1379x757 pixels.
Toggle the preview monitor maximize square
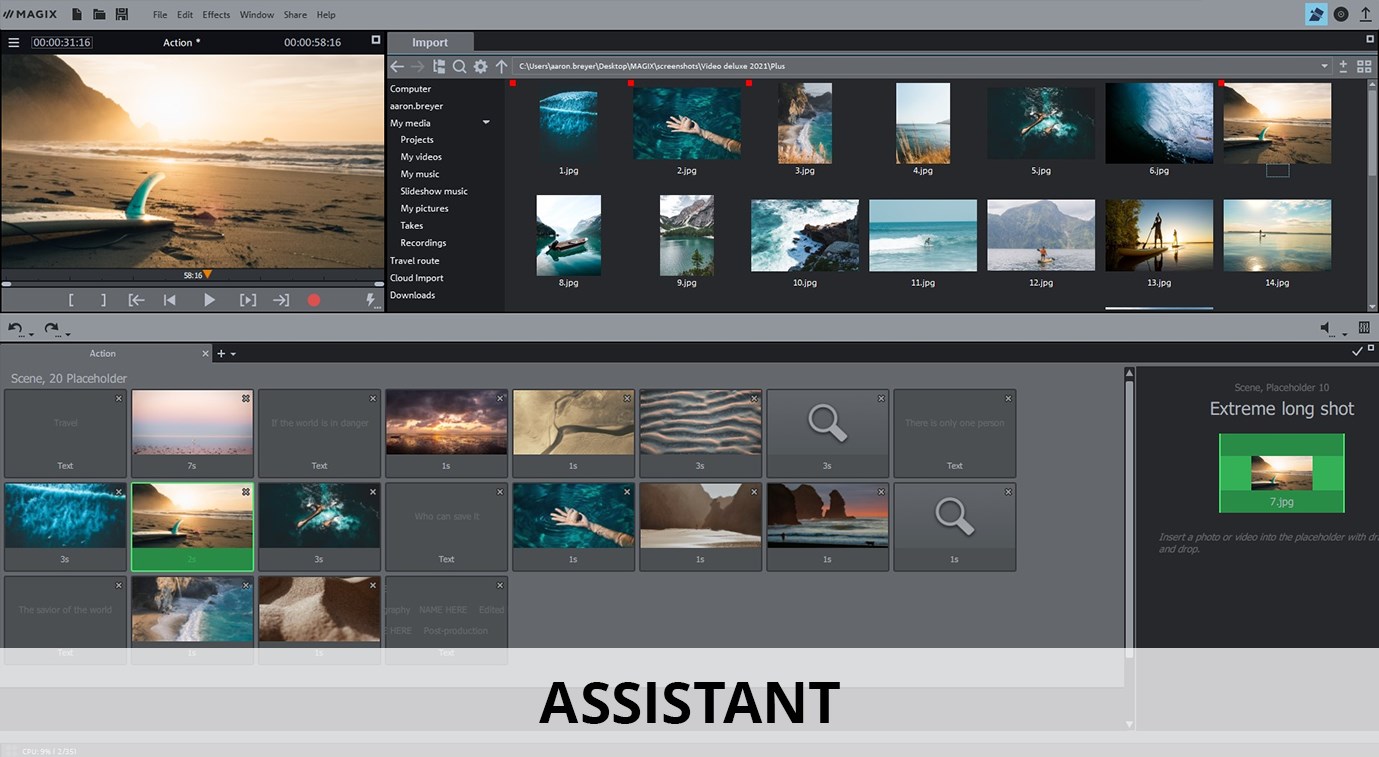point(376,41)
